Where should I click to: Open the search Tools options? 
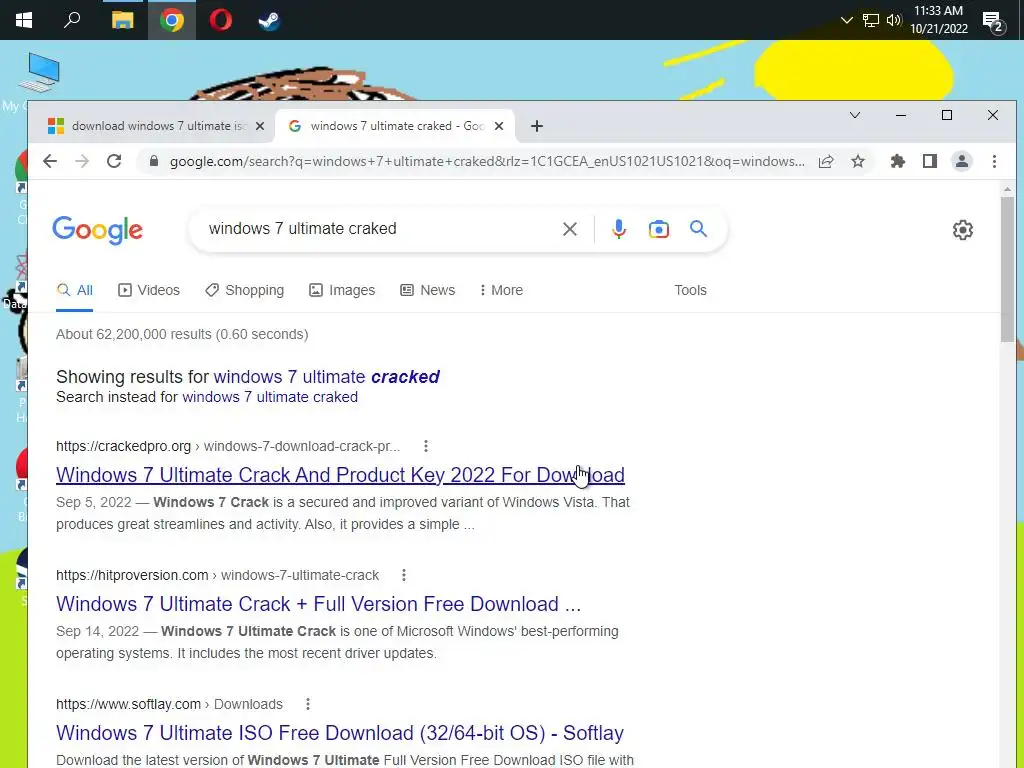[x=690, y=290]
